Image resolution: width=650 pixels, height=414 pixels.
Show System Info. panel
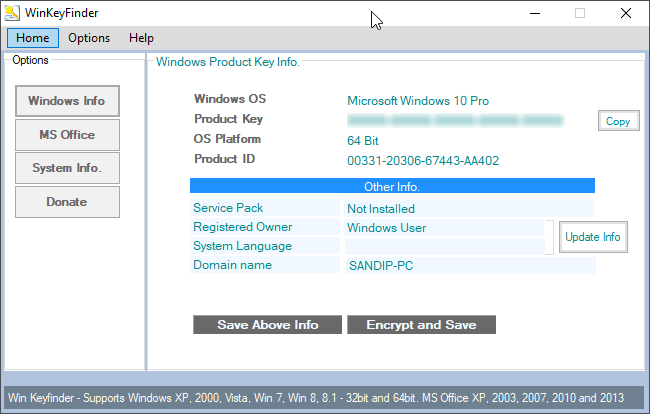(67, 168)
